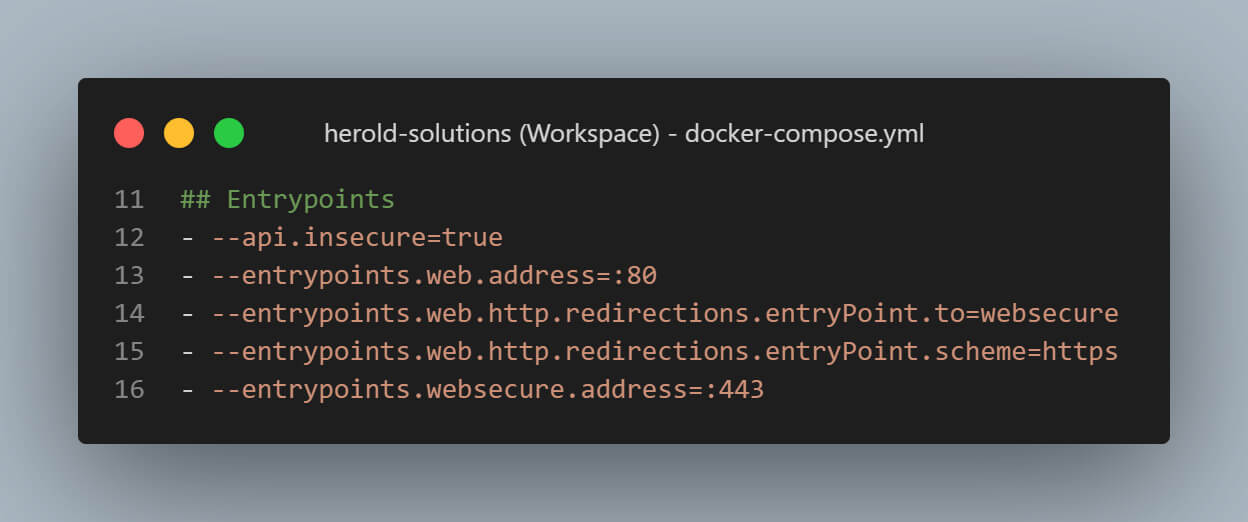
Task: Click the 'true' value on line 12
Action: (471, 237)
